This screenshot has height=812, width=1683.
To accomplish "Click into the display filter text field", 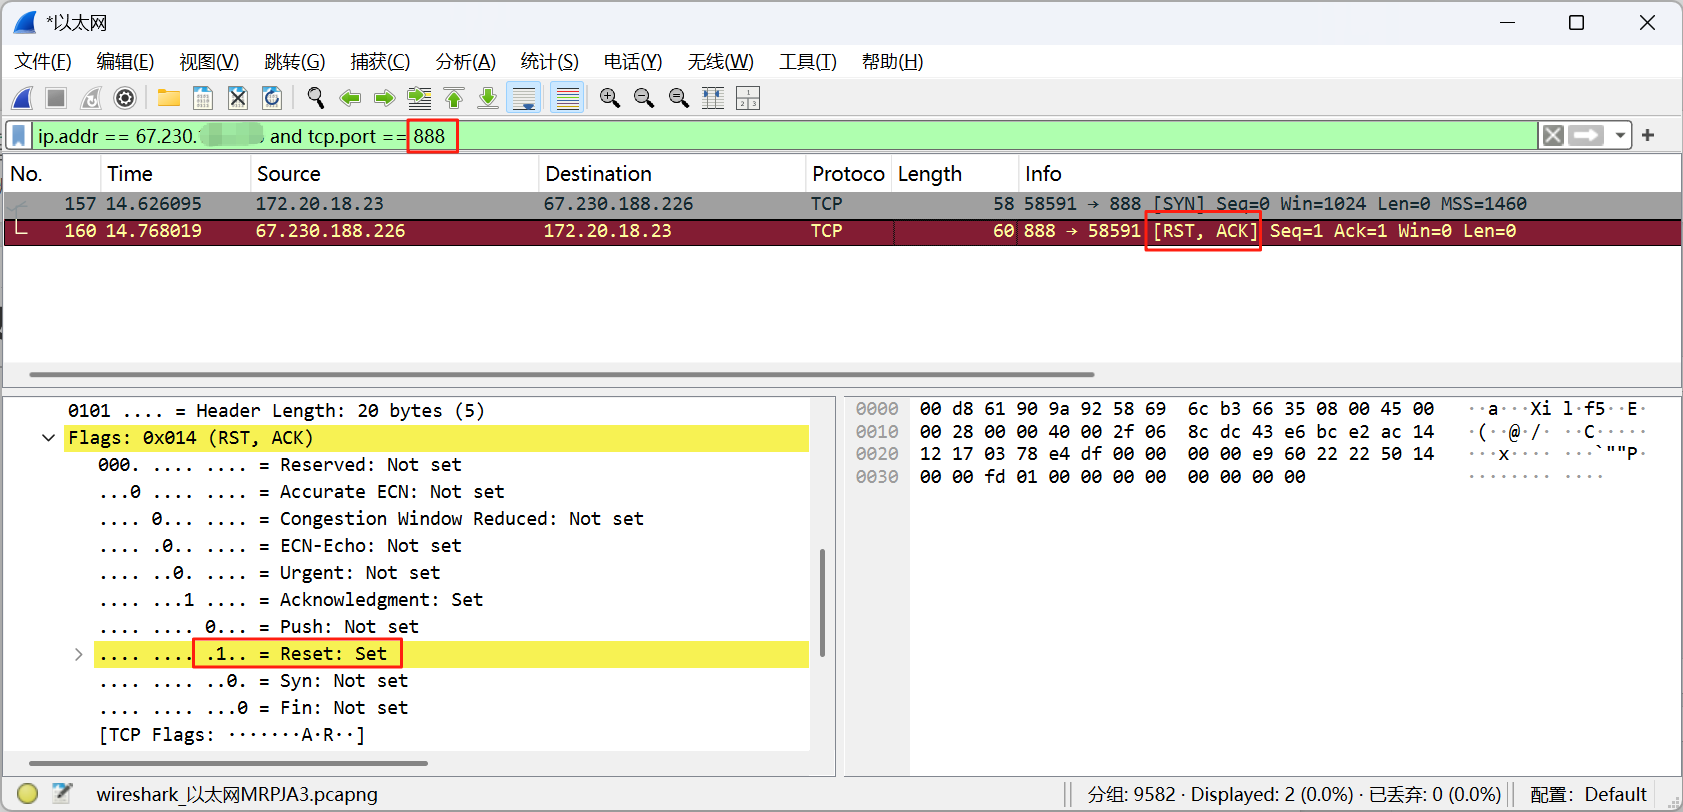I will coord(900,136).
